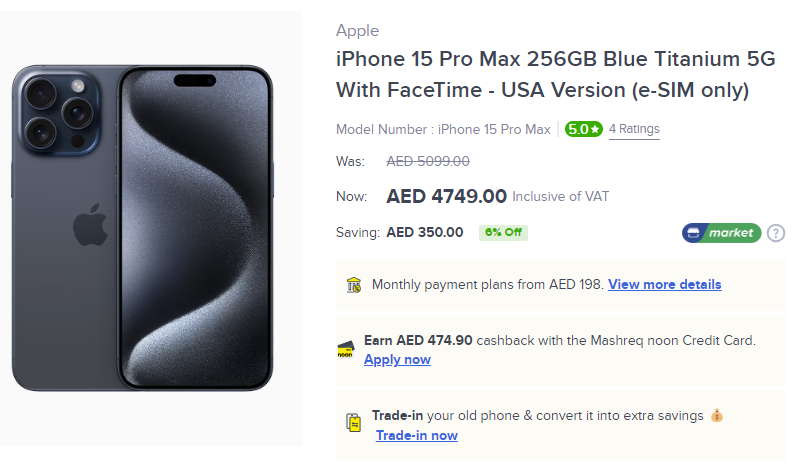
Task: Click the money bag emoji icon
Action: (717, 415)
